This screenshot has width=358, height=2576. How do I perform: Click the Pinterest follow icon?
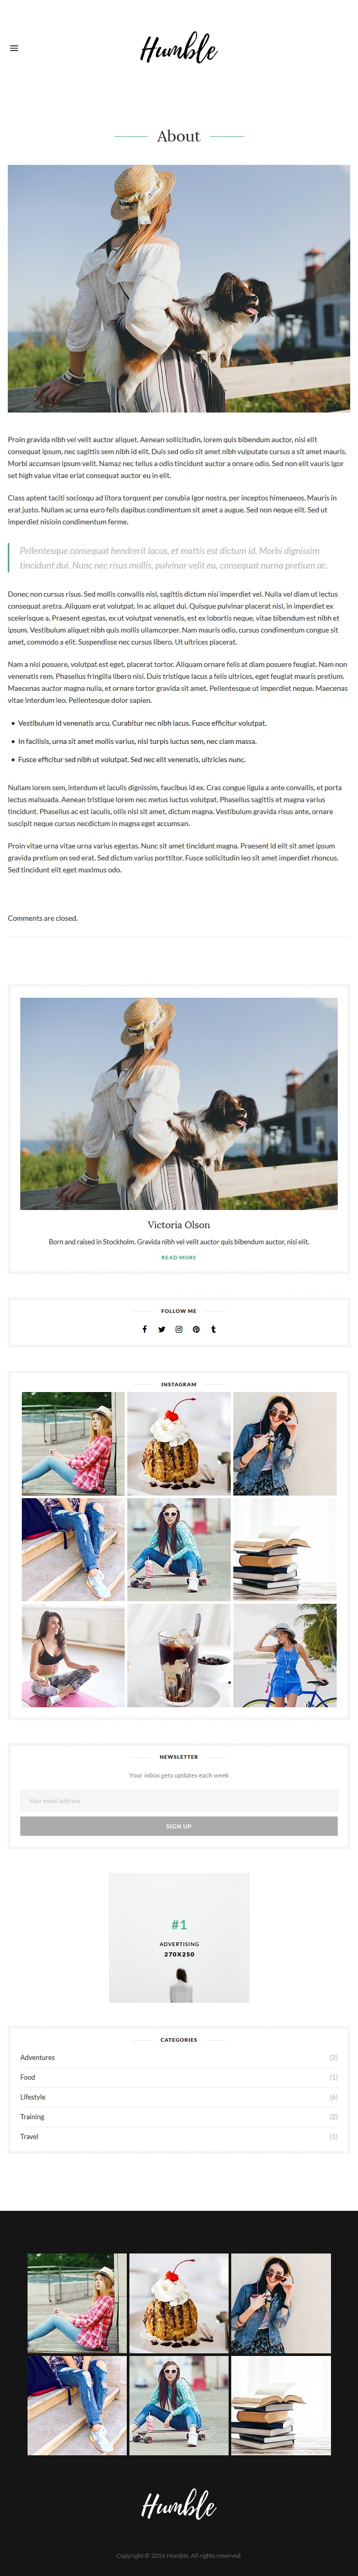point(196,1329)
